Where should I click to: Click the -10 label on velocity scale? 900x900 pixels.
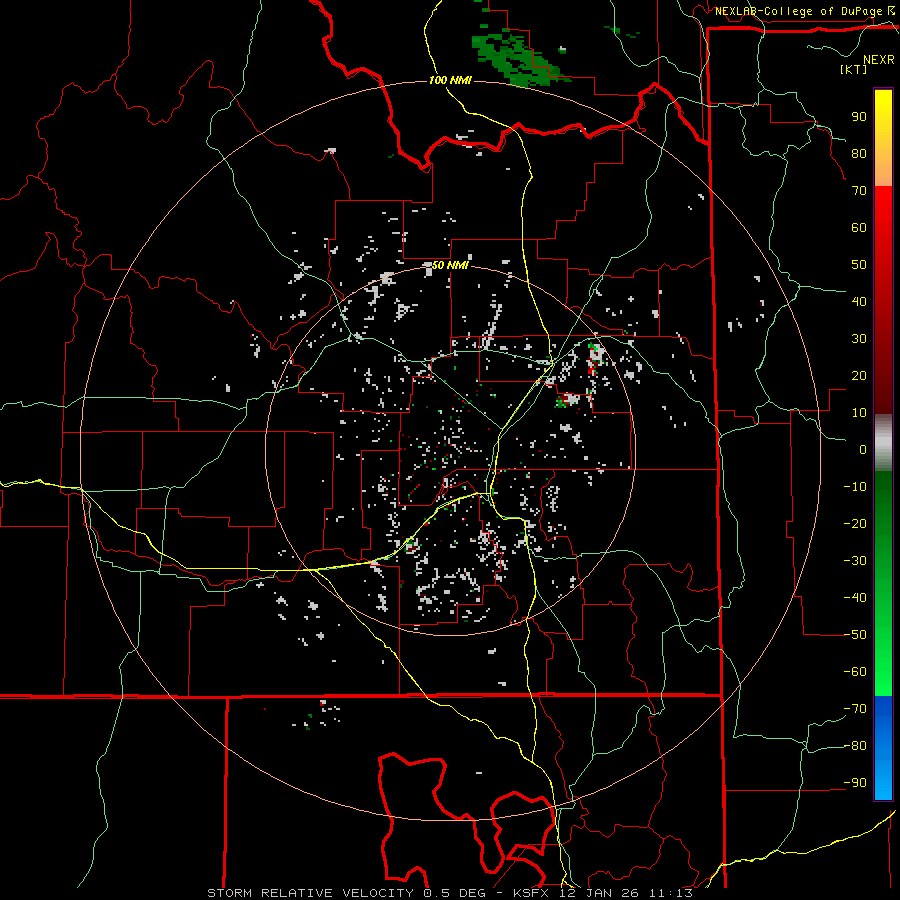click(855, 487)
